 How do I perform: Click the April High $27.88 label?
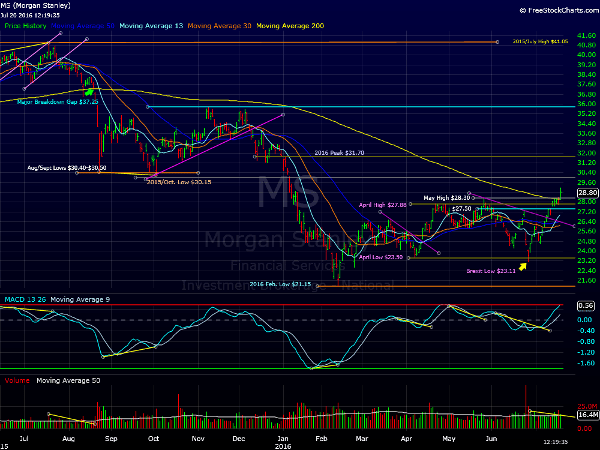(x=383, y=205)
